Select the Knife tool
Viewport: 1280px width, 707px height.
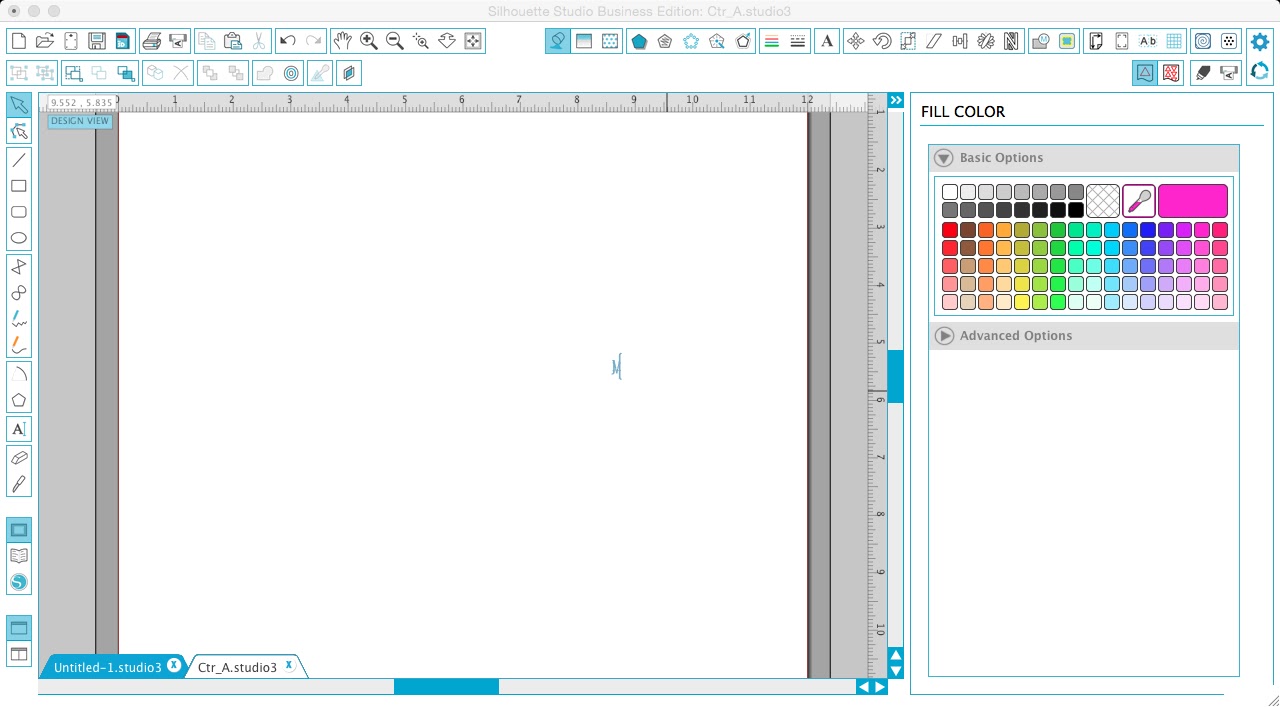18,483
